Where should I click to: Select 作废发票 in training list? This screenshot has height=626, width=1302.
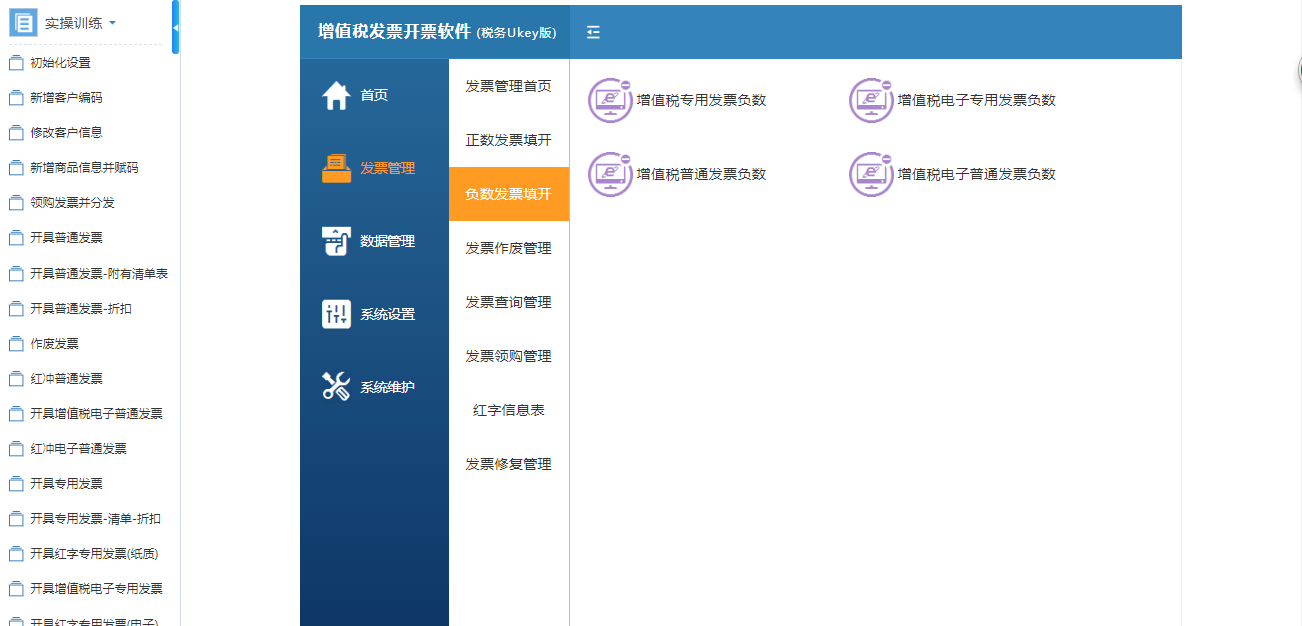coord(54,344)
